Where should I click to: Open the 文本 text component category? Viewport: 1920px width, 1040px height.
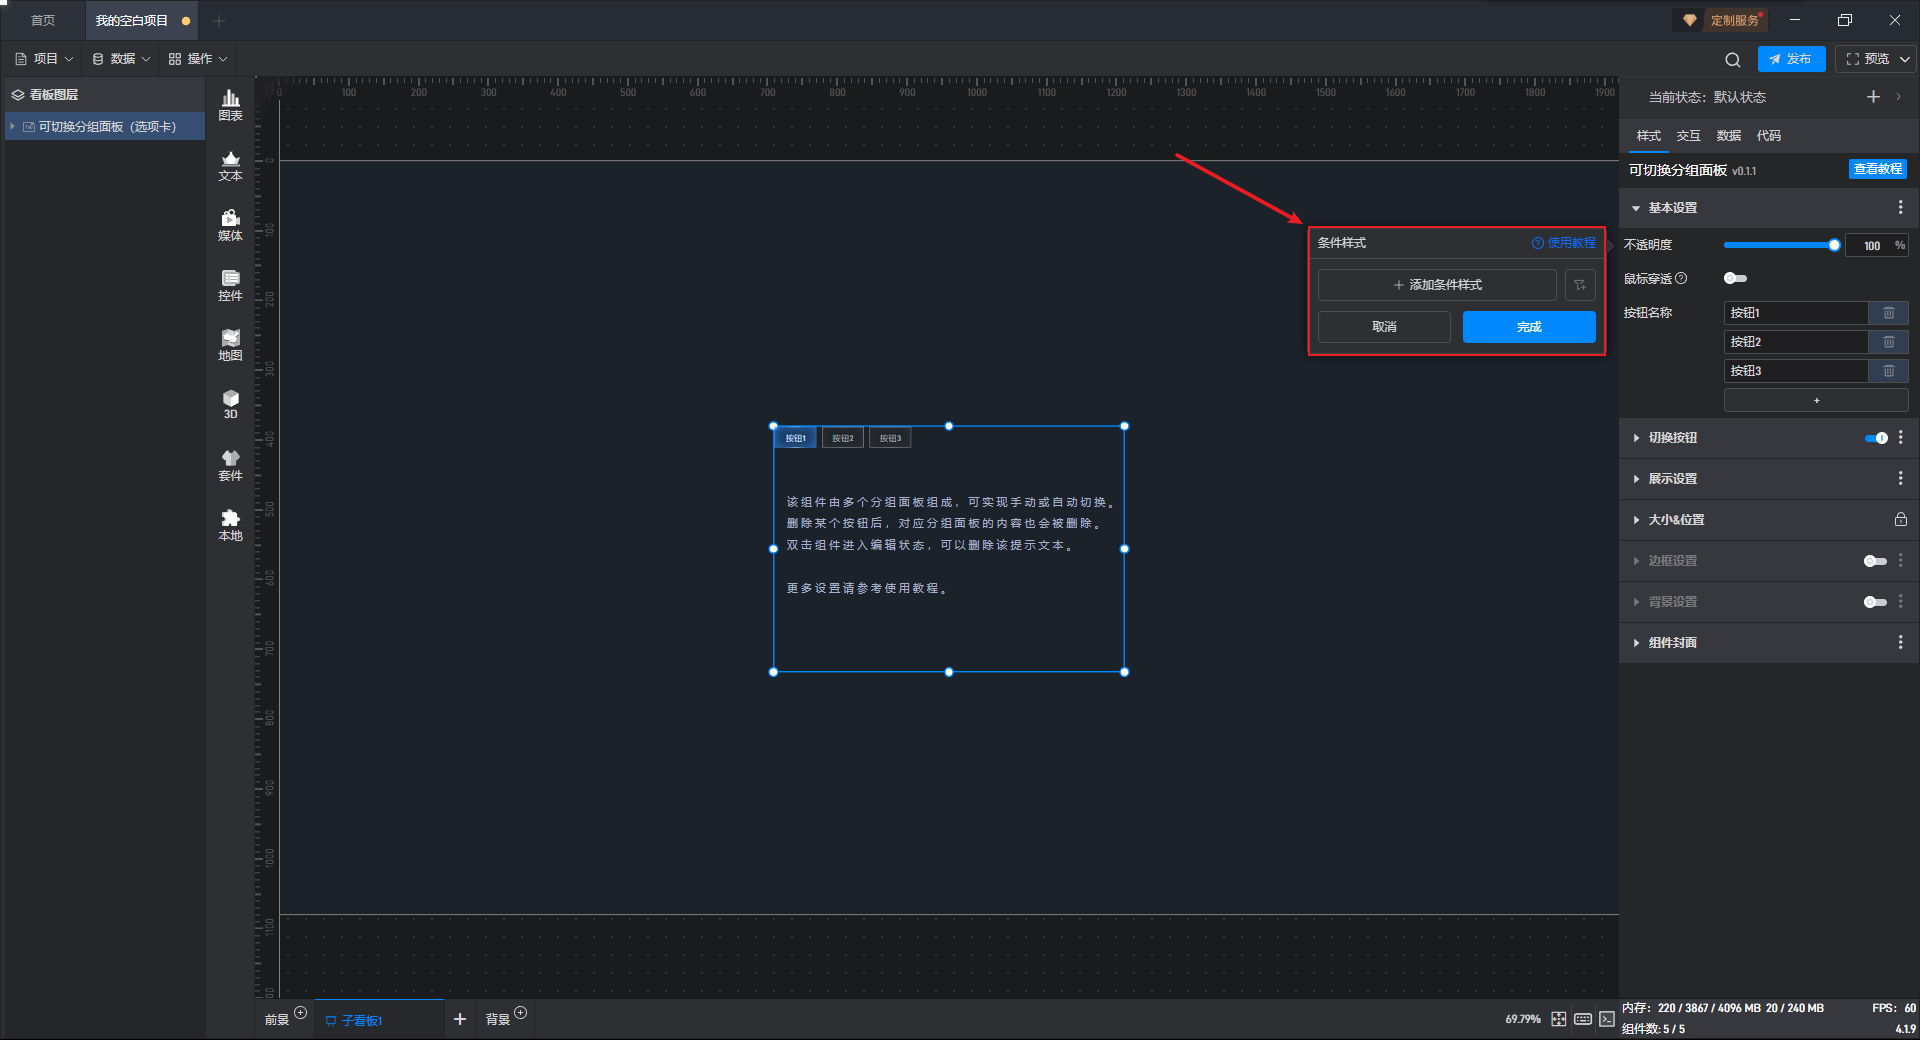pyautogui.click(x=230, y=165)
